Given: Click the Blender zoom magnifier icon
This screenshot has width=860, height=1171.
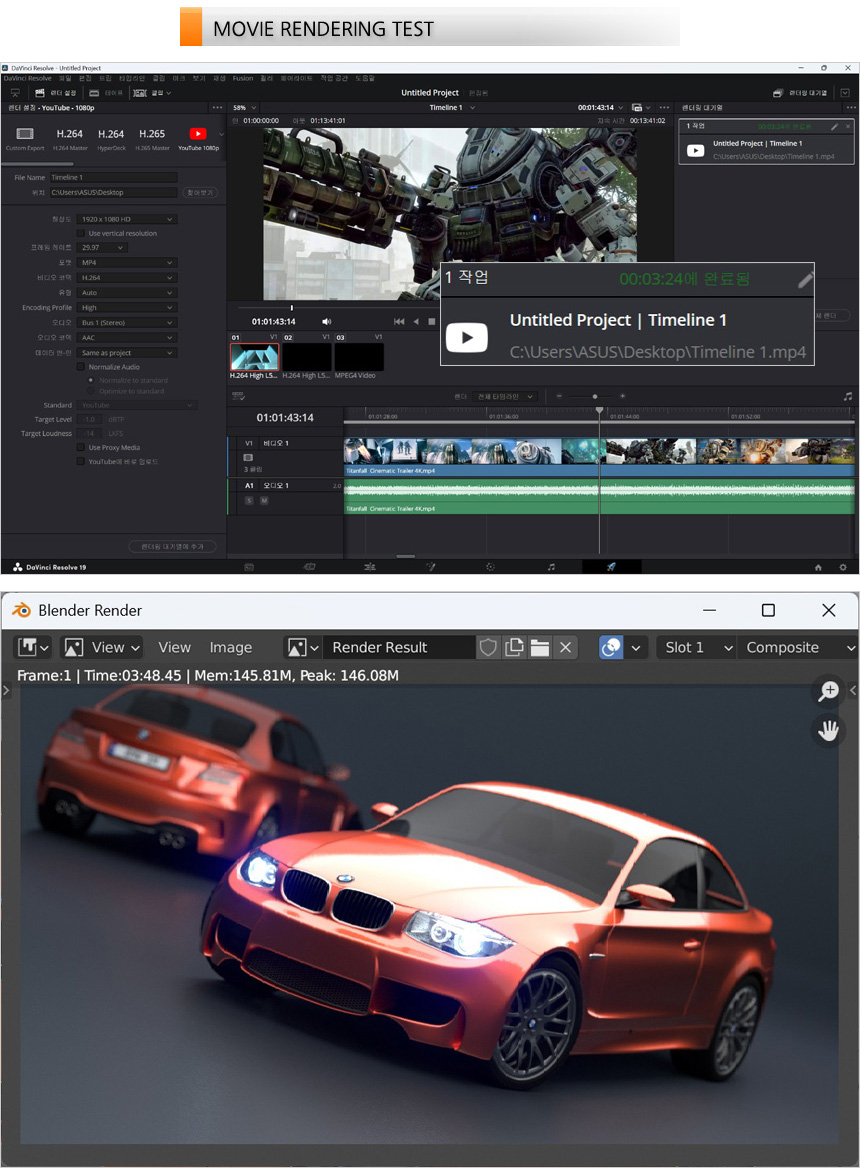Looking at the screenshot, I should (828, 690).
